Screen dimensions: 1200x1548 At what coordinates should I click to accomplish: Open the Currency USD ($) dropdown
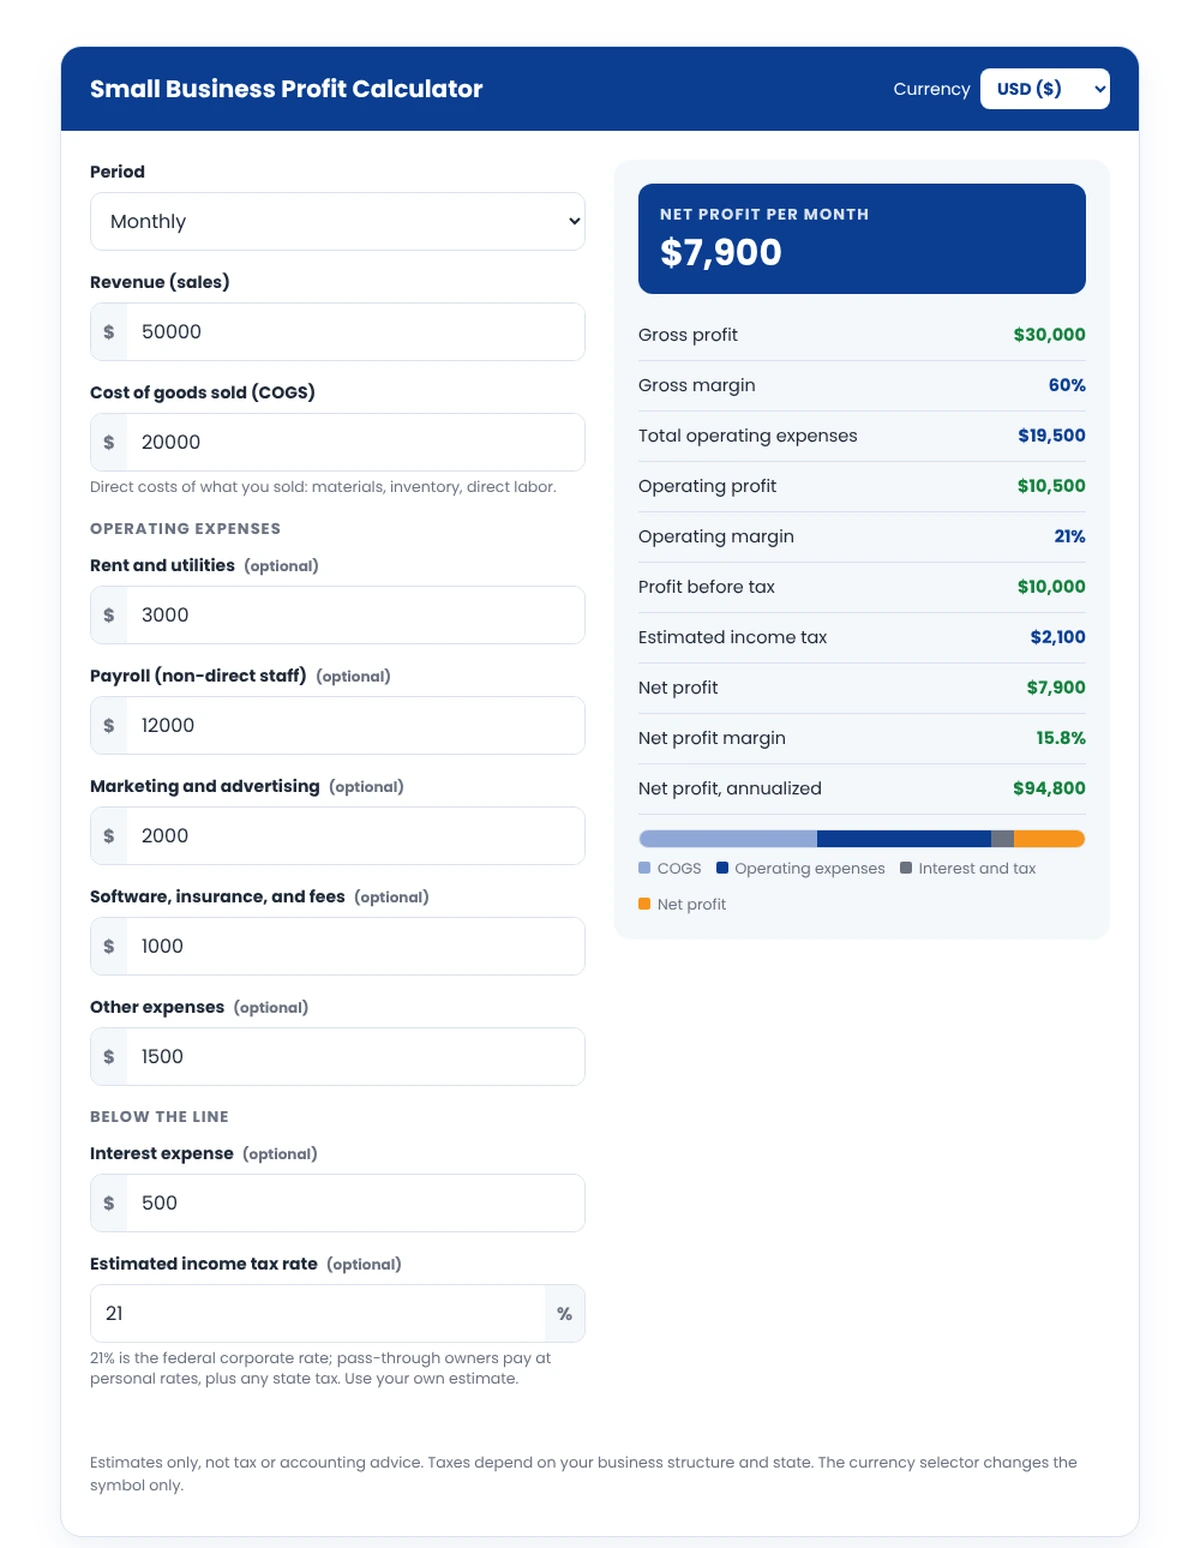[x=1044, y=89]
